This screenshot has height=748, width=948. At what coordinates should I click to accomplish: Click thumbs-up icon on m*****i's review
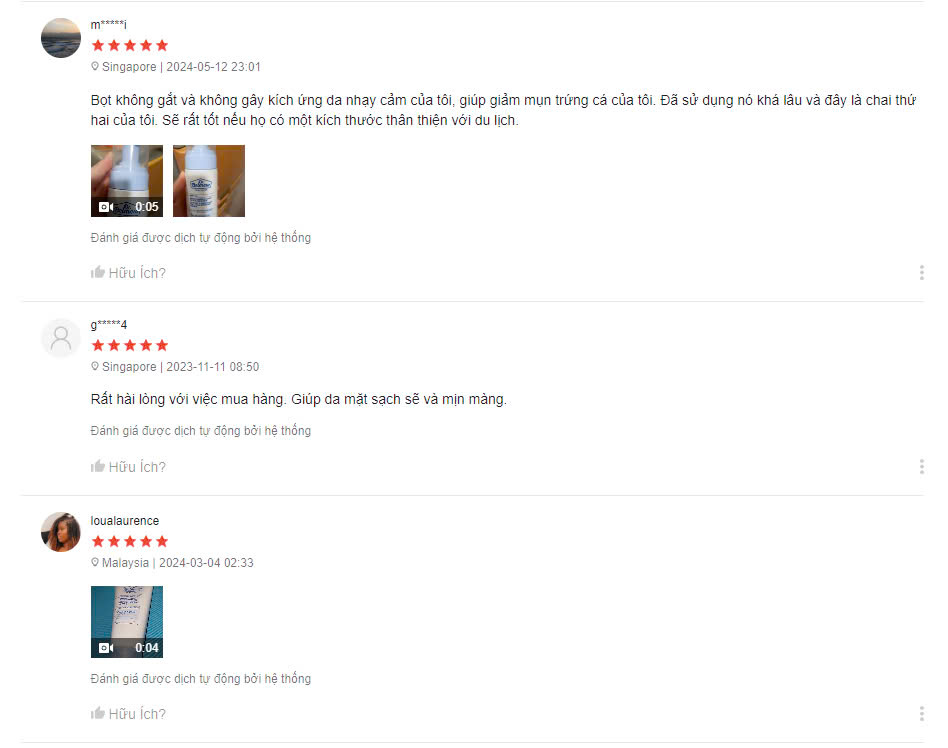(97, 272)
